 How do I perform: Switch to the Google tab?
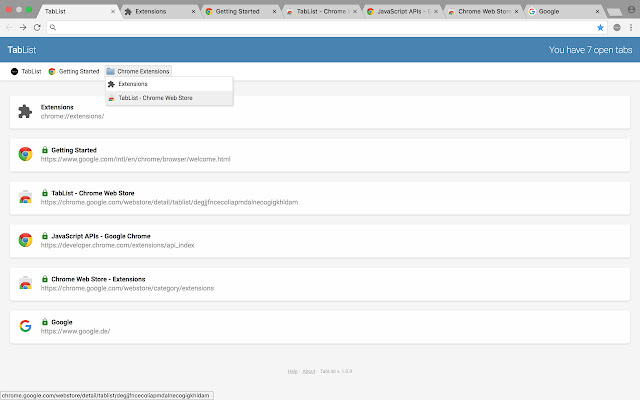click(564, 11)
